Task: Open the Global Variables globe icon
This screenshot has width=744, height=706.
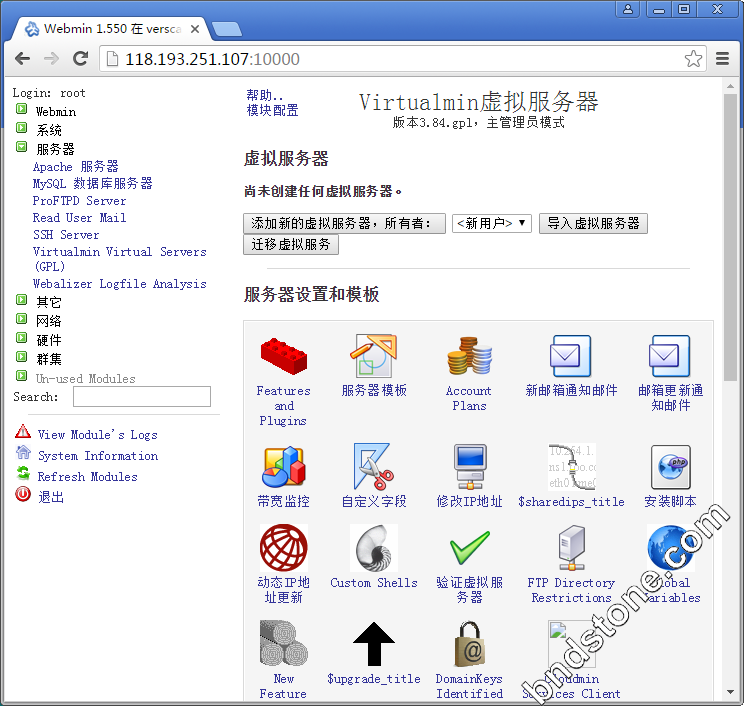Action: 670,548
